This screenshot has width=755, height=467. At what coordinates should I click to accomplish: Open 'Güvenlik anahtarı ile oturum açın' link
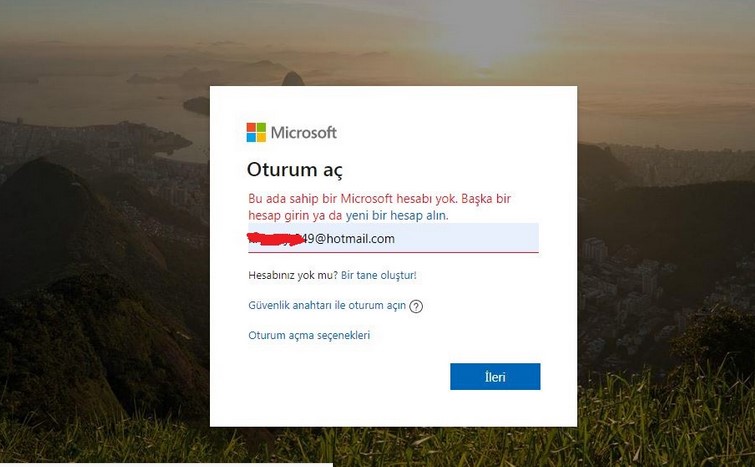tap(327, 305)
